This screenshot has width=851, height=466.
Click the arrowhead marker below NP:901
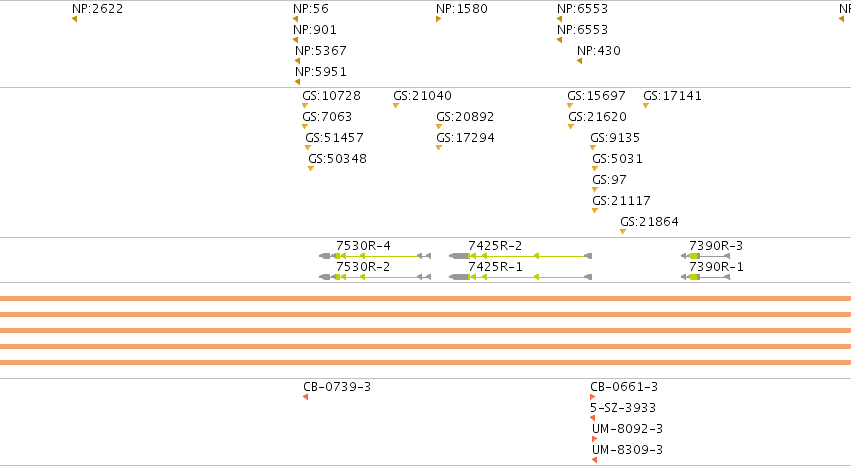click(x=295, y=40)
